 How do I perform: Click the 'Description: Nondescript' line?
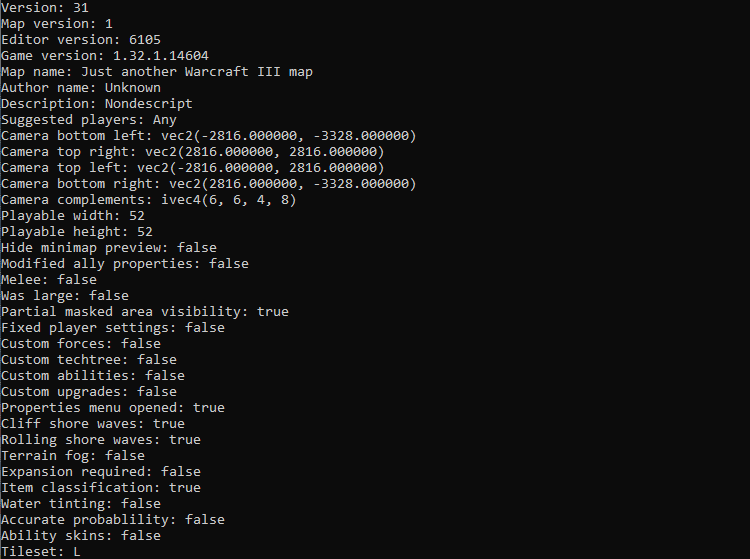[97, 104]
